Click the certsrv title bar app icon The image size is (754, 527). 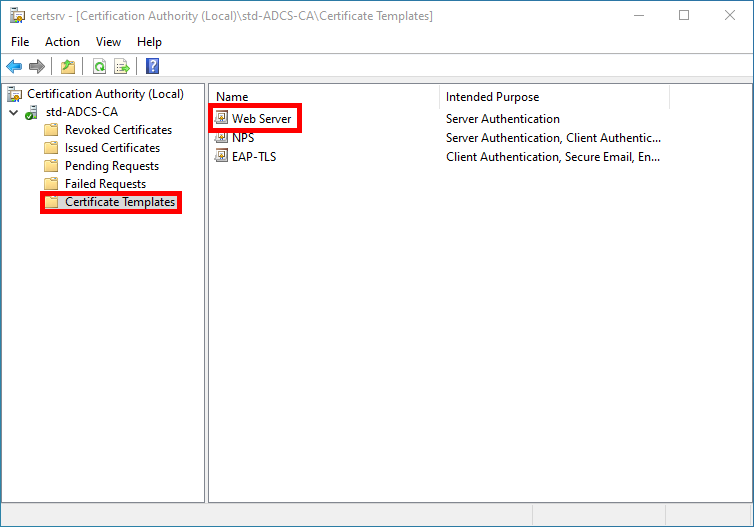click(17, 16)
